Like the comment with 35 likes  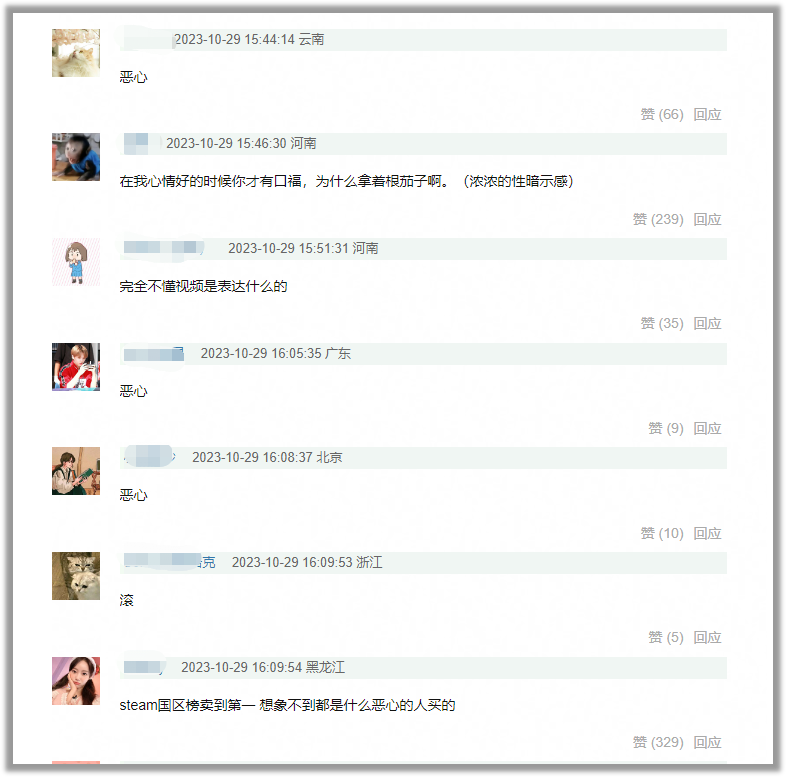pyautogui.click(x=662, y=323)
